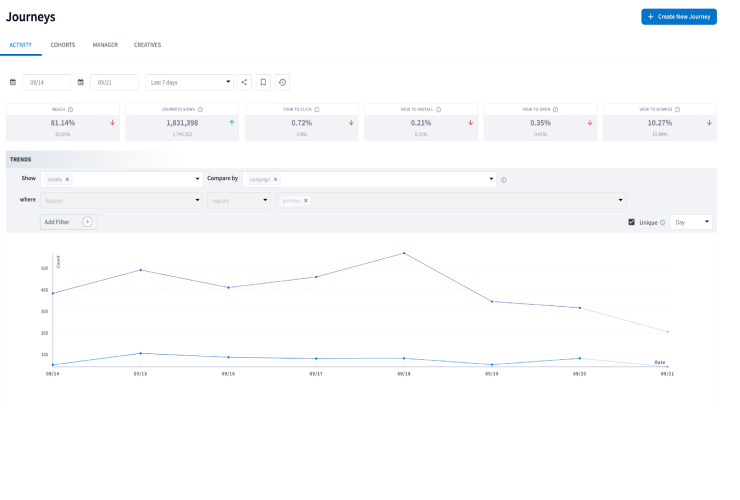Click the View to Install info icon

[x=438, y=110]
